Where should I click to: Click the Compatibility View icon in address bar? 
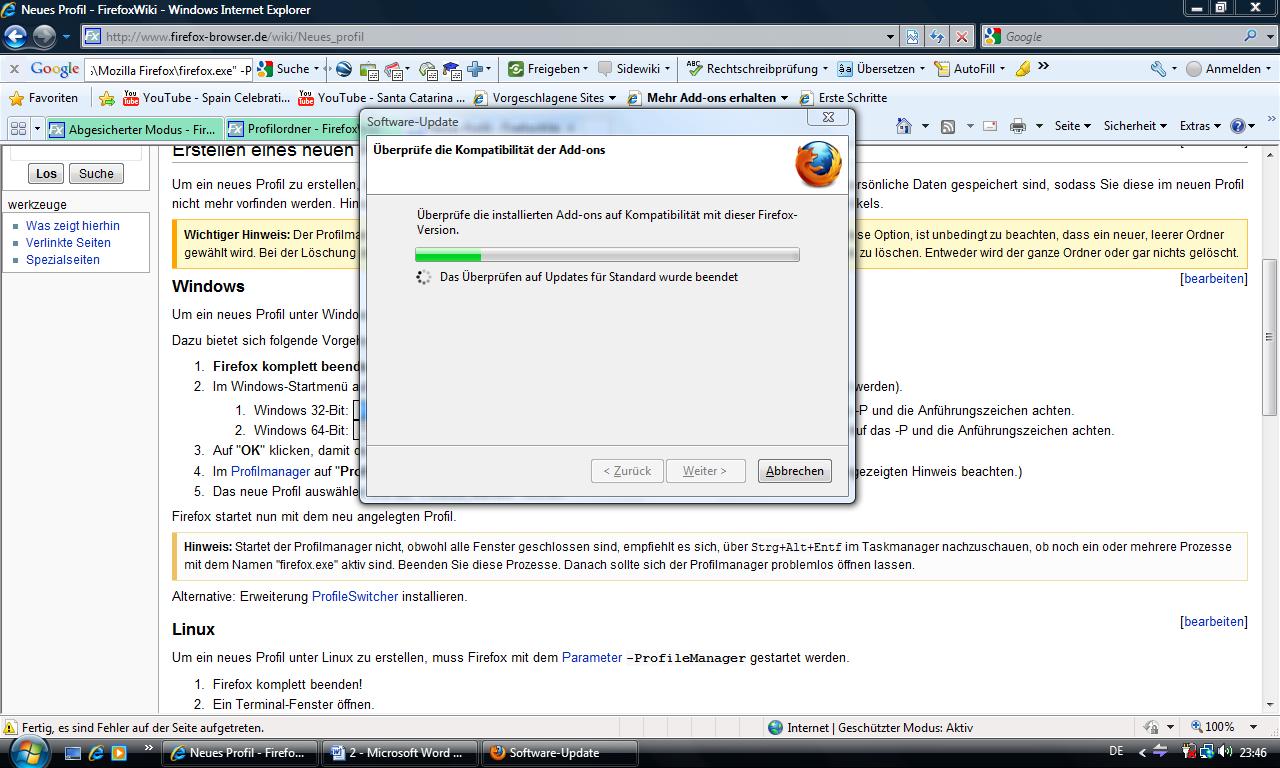click(912, 37)
